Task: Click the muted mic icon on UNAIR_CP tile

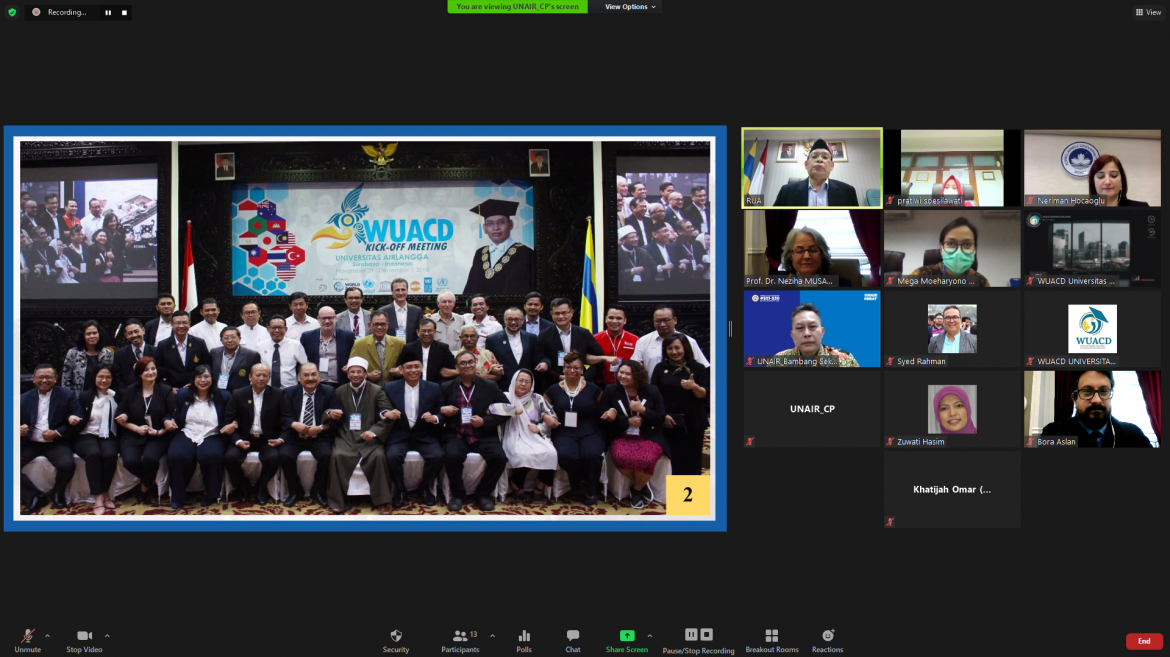Action: coord(750,442)
